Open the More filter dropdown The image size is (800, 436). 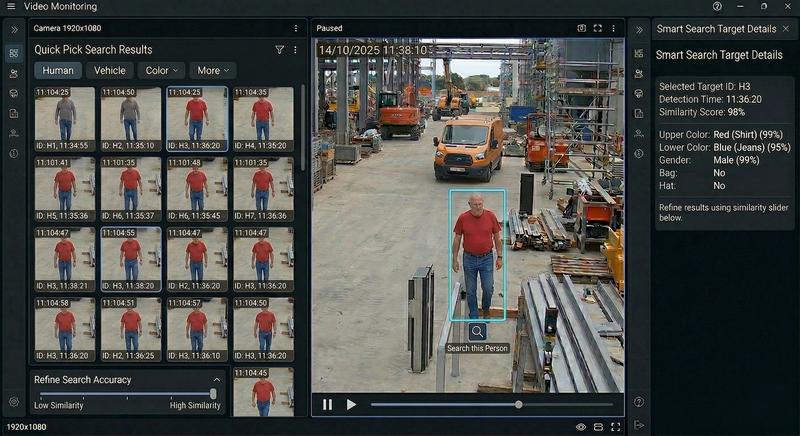click(x=213, y=70)
